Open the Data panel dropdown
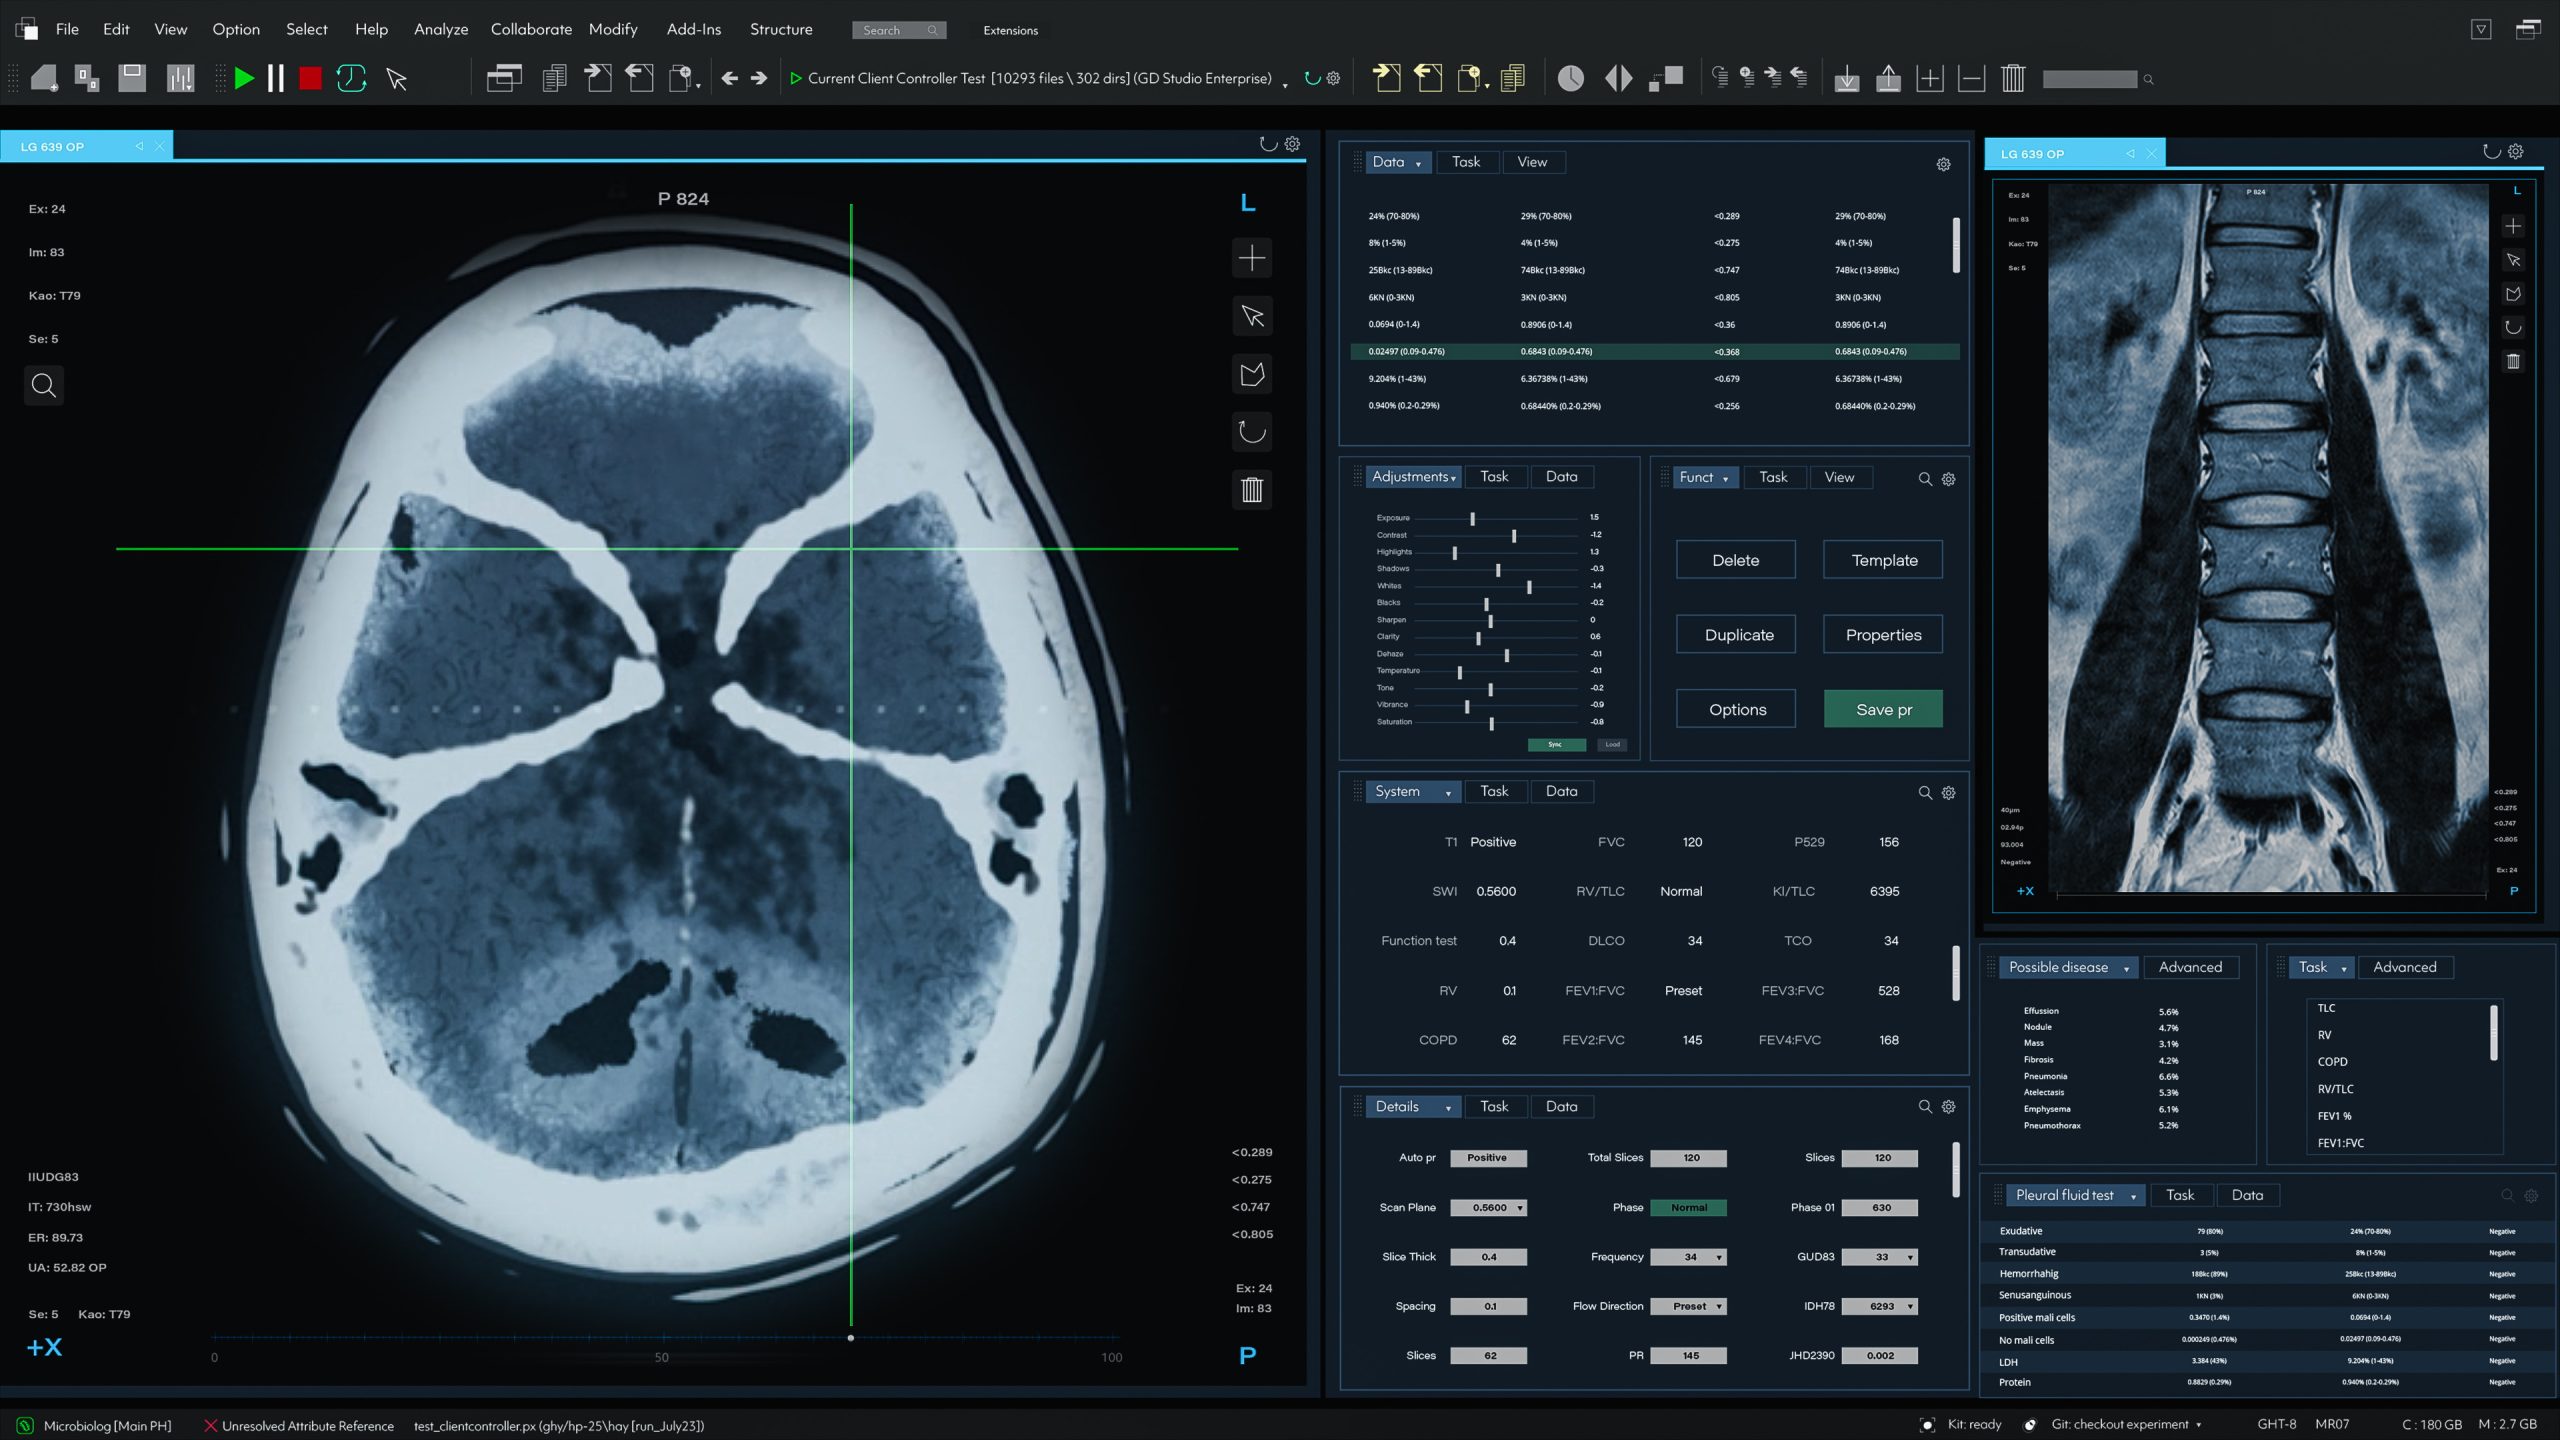This screenshot has width=2560, height=1440. click(1398, 162)
